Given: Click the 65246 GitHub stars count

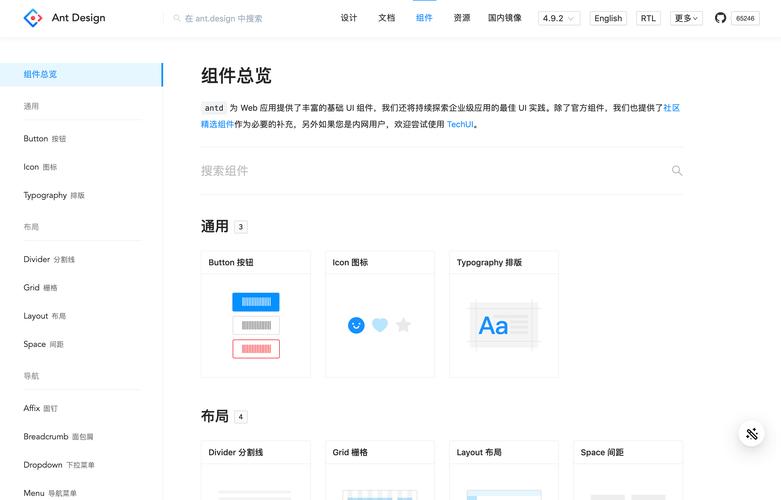Looking at the screenshot, I should [x=746, y=18].
